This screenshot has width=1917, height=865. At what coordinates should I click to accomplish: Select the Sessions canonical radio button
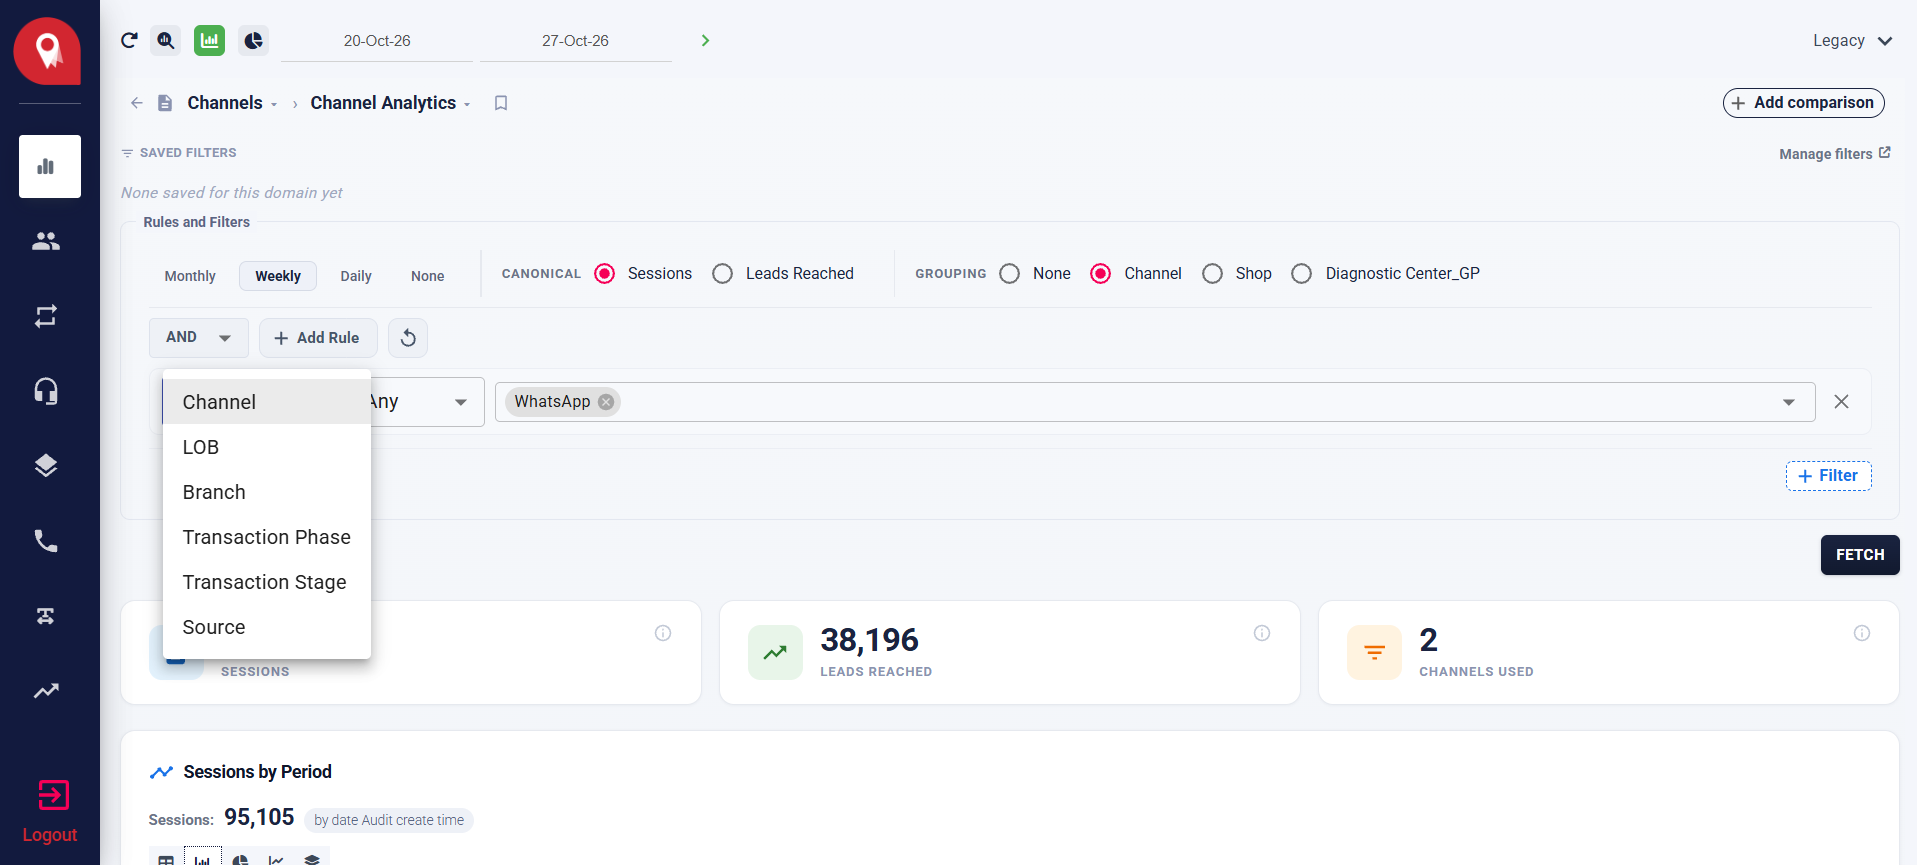point(605,274)
